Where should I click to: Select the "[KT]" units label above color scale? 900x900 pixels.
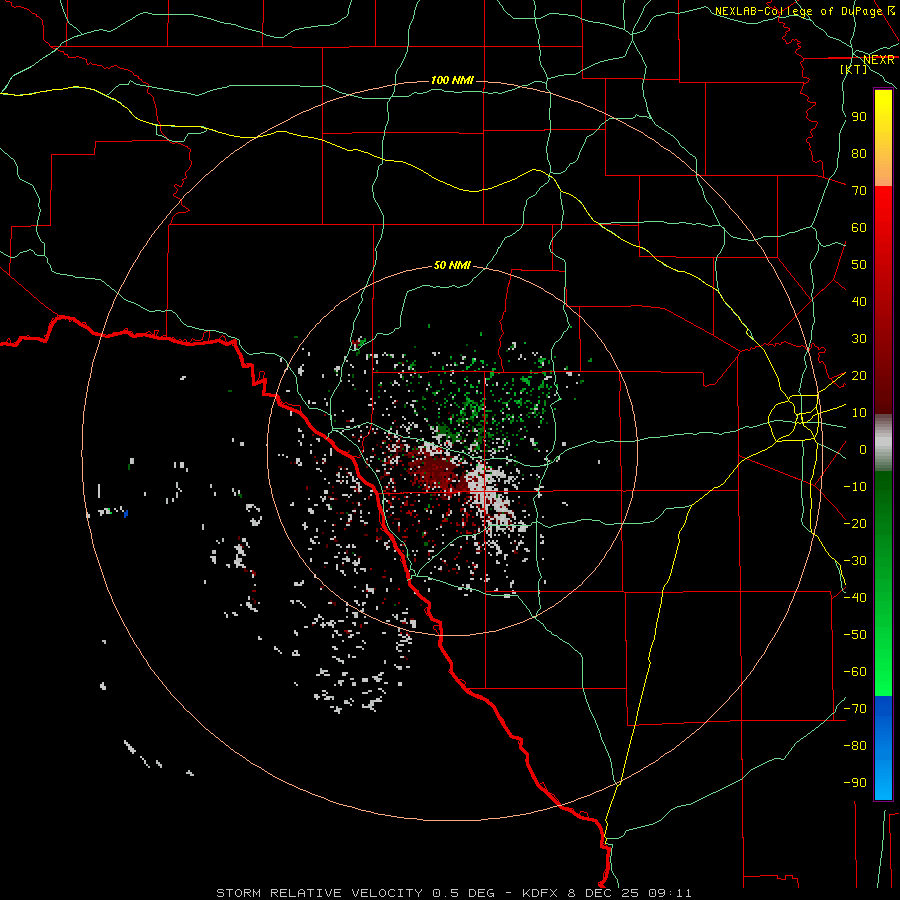(854, 69)
